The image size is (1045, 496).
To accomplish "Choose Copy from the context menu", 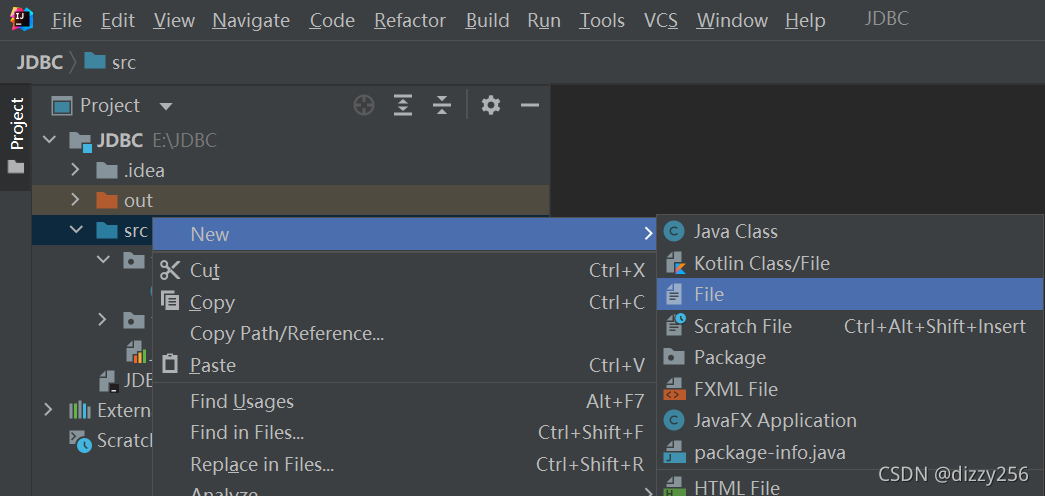I will (x=404, y=302).
